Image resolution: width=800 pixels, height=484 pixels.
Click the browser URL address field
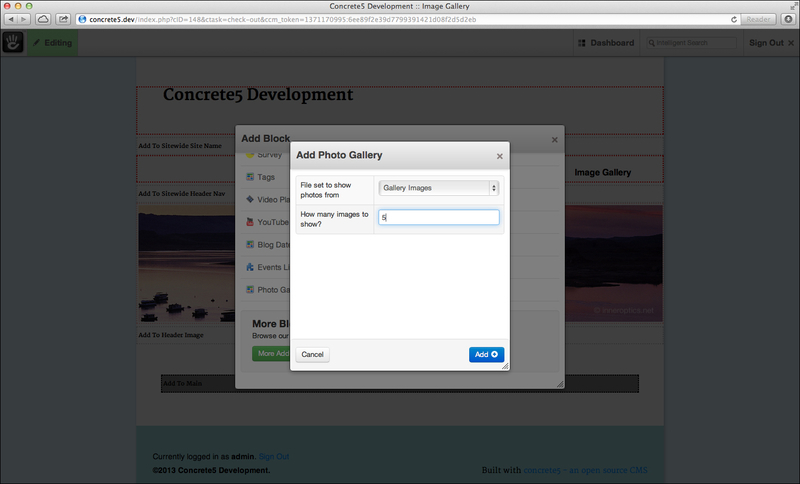408,19
